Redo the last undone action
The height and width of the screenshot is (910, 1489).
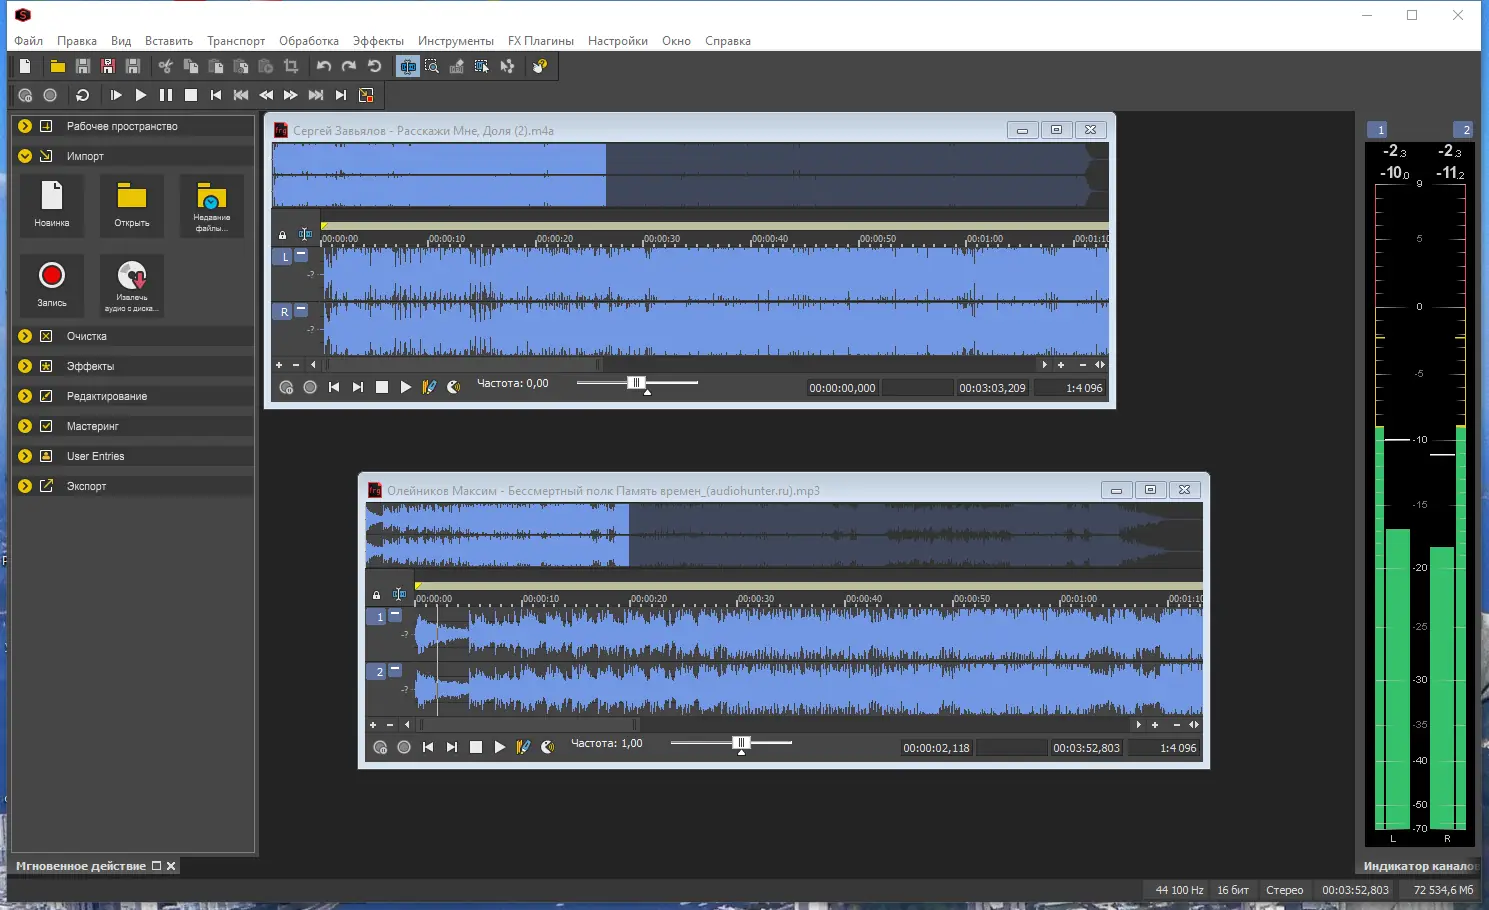[349, 66]
